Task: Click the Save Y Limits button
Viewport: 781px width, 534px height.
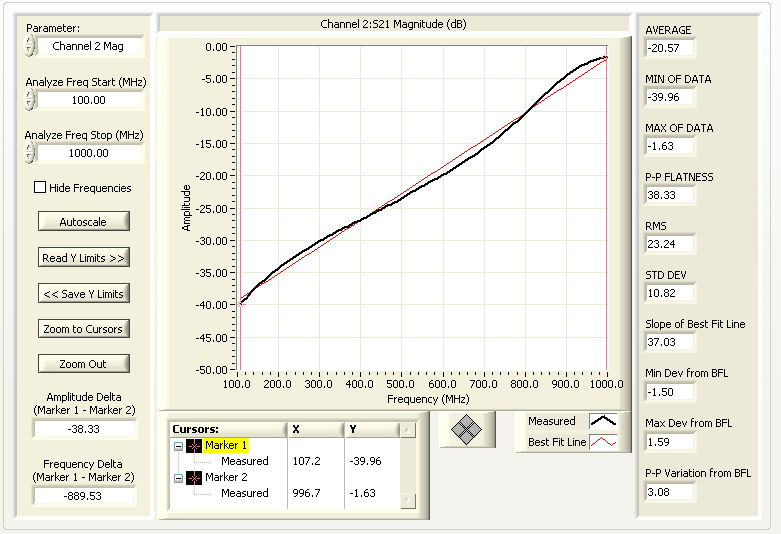Action: point(84,293)
